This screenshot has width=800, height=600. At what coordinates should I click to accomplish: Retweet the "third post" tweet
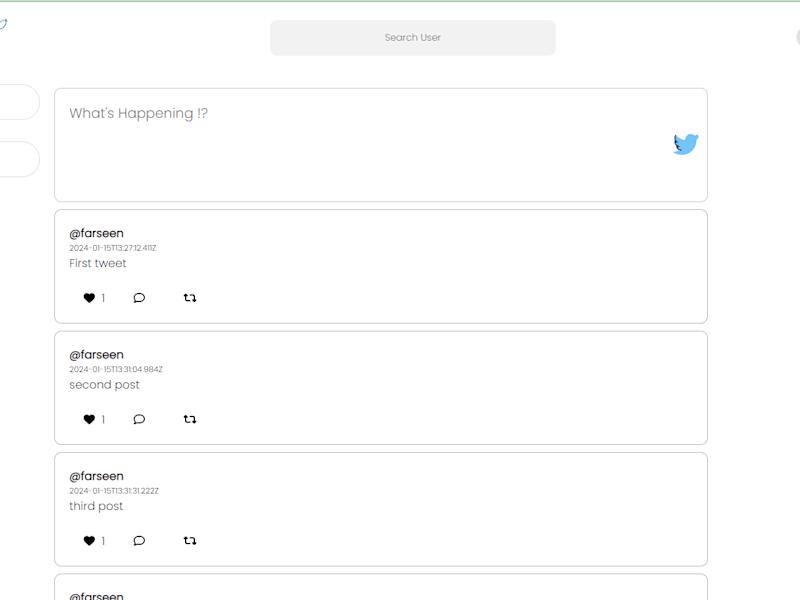pos(190,541)
